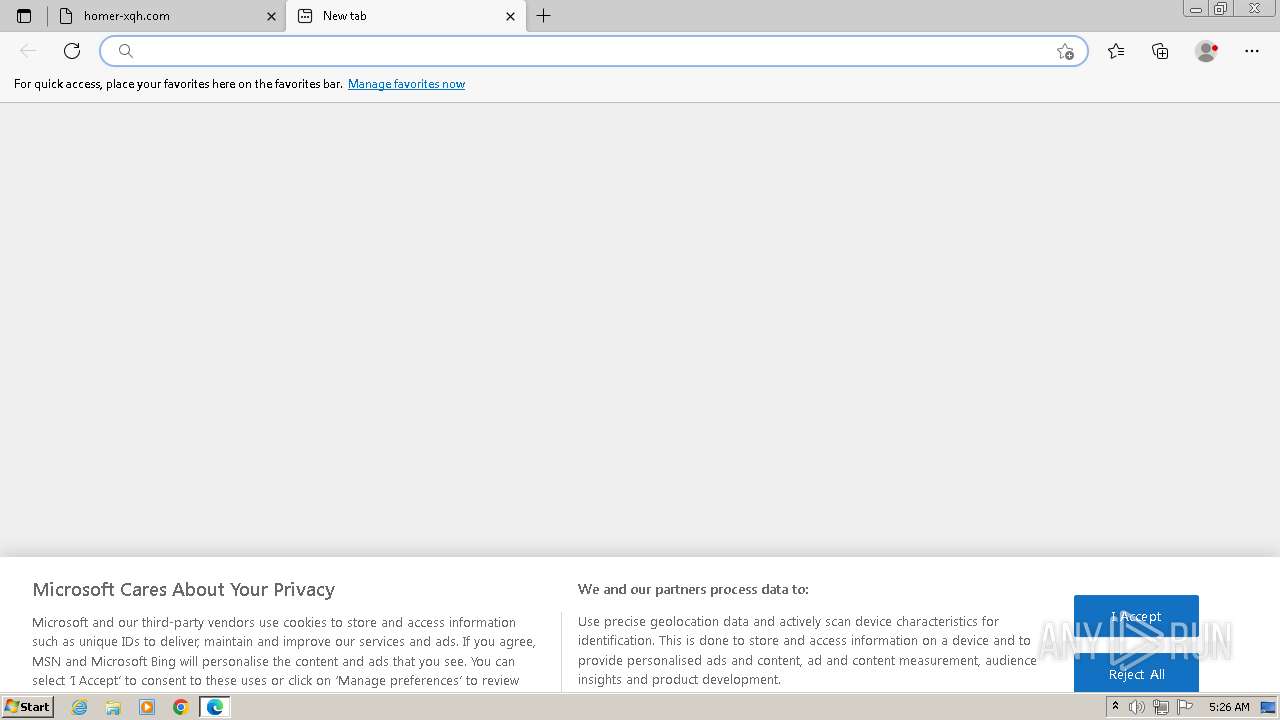Close the homer-xqh.com tab
Screen dimensions: 1280x720
click(x=271, y=16)
